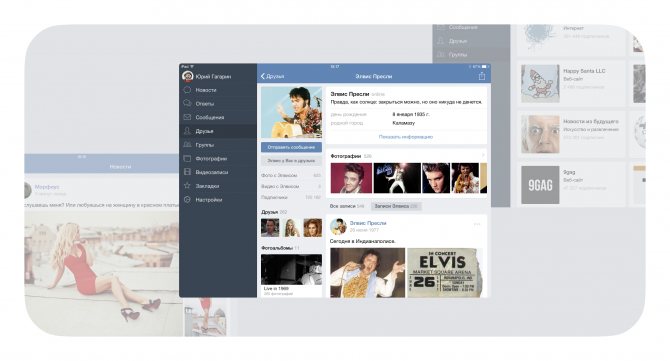Open Elvis's large profile photo
This screenshot has width=670, height=361.
tap(291, 112)
